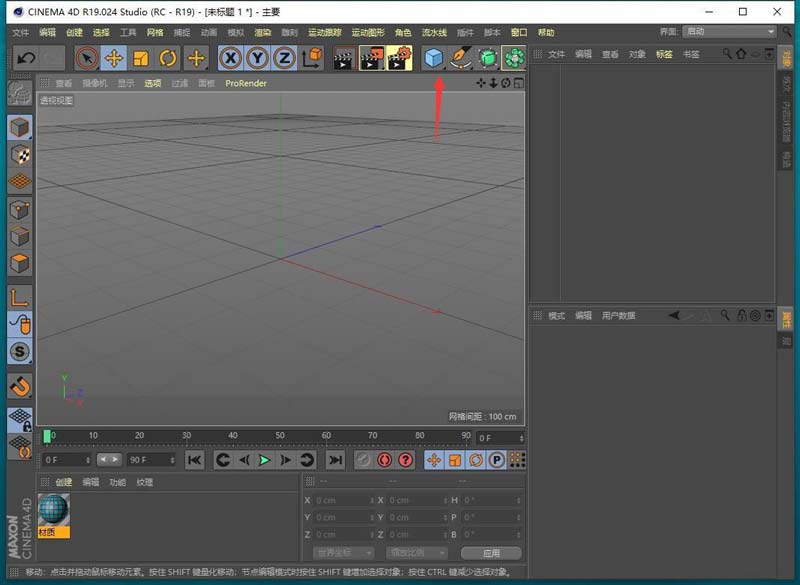
Task: Open object manager 对象 menu
Action: click(x=637, y=54)
